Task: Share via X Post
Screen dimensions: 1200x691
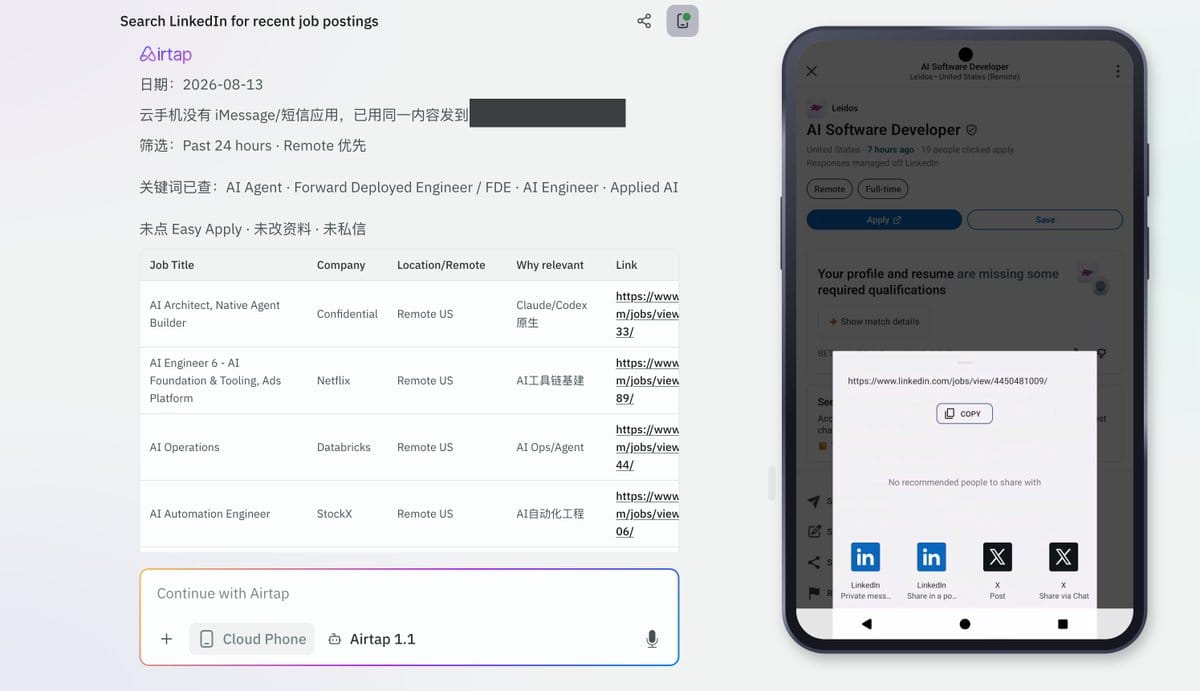Action: point(997,571)
